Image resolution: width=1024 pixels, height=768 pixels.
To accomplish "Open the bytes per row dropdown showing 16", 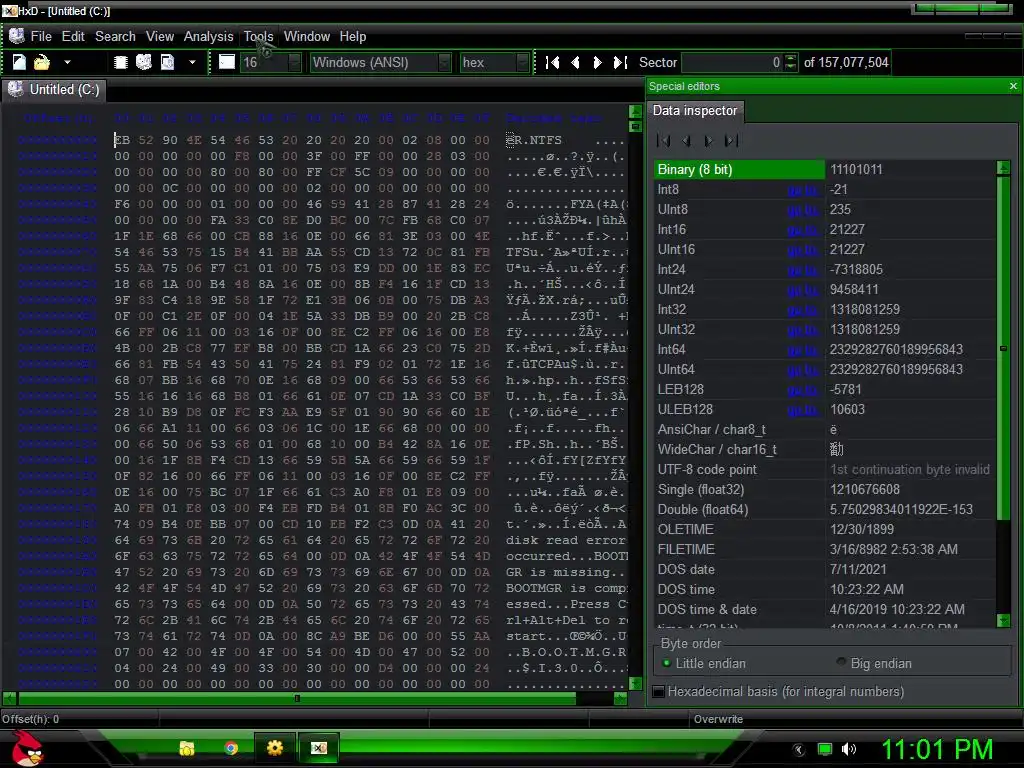I will click(295, 63).
